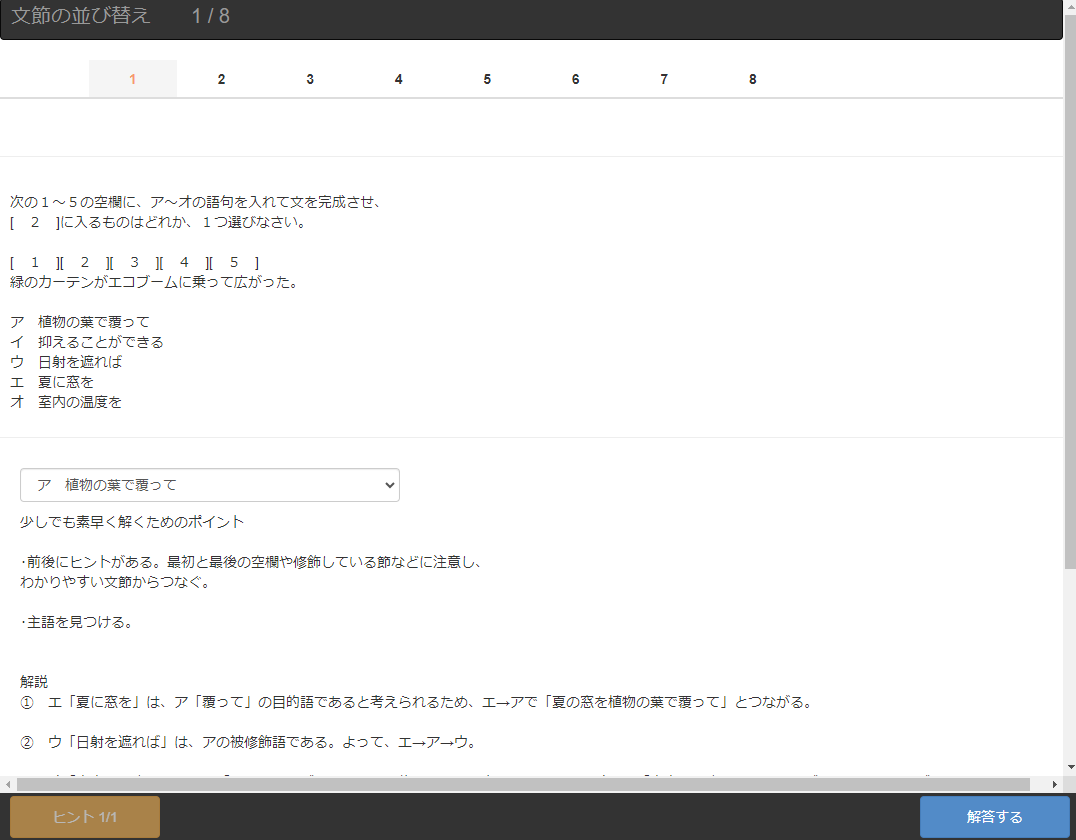This screenshot has width=1076, height=840.
Task: Click the 文節の並び替え header title
Action: pyautogui.click(x=81, y=16)
